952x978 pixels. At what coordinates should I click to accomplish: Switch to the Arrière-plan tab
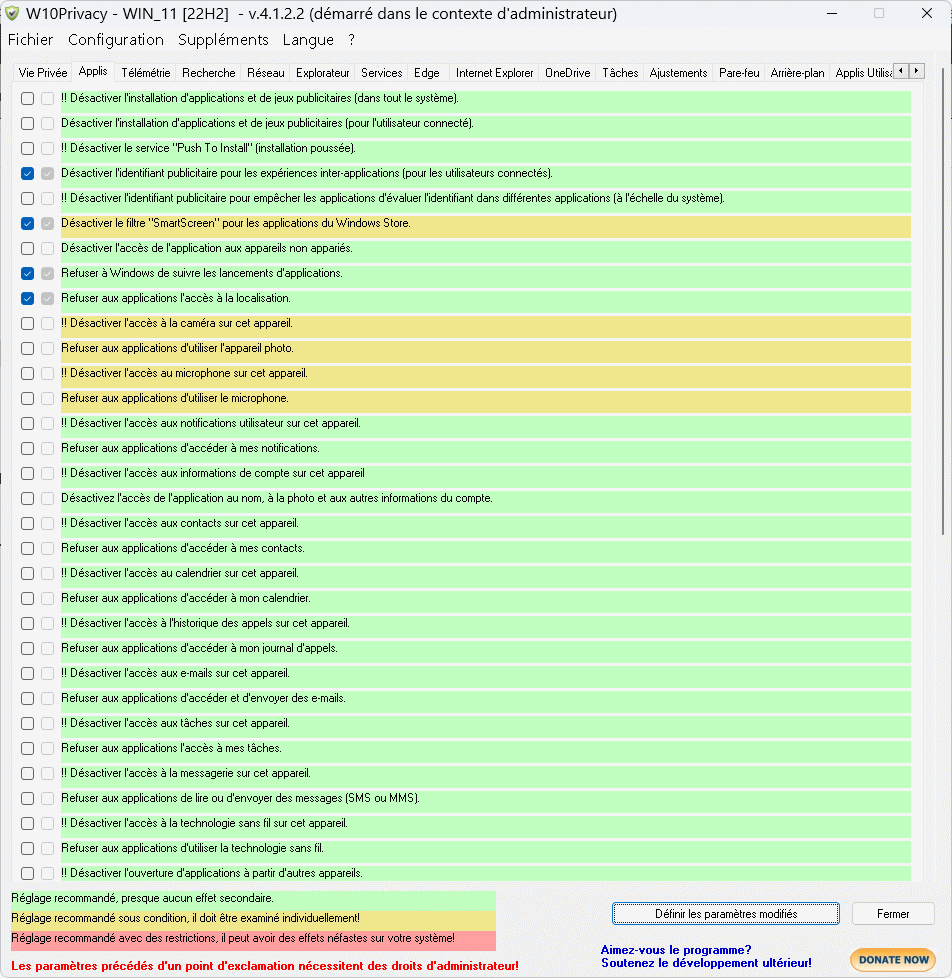797,73
